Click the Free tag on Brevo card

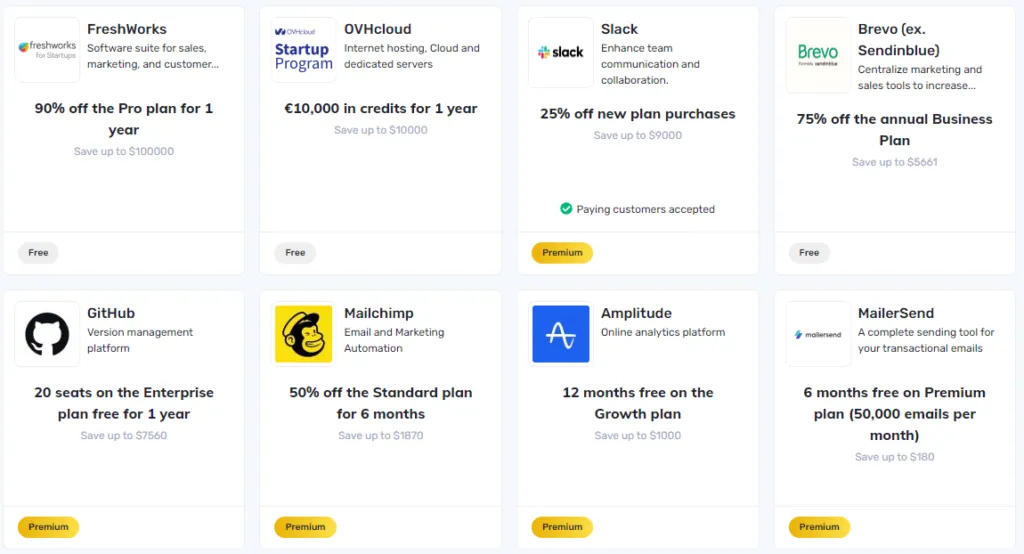click(808, 253)
